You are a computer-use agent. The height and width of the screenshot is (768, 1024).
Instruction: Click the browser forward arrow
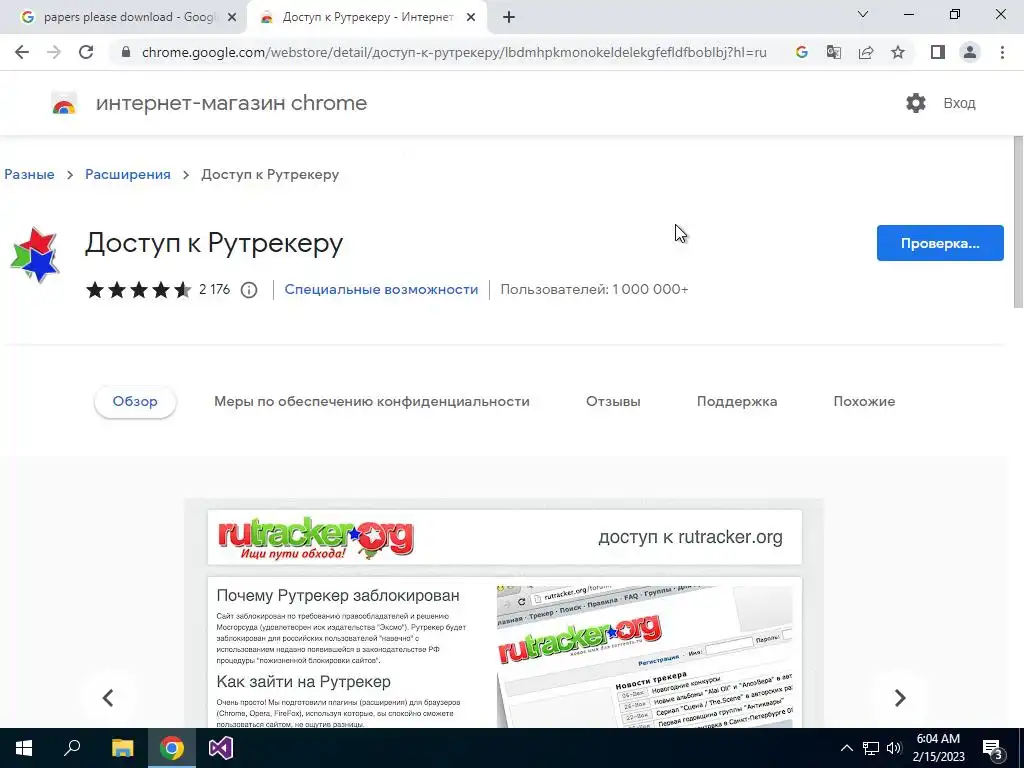(54, 52)
